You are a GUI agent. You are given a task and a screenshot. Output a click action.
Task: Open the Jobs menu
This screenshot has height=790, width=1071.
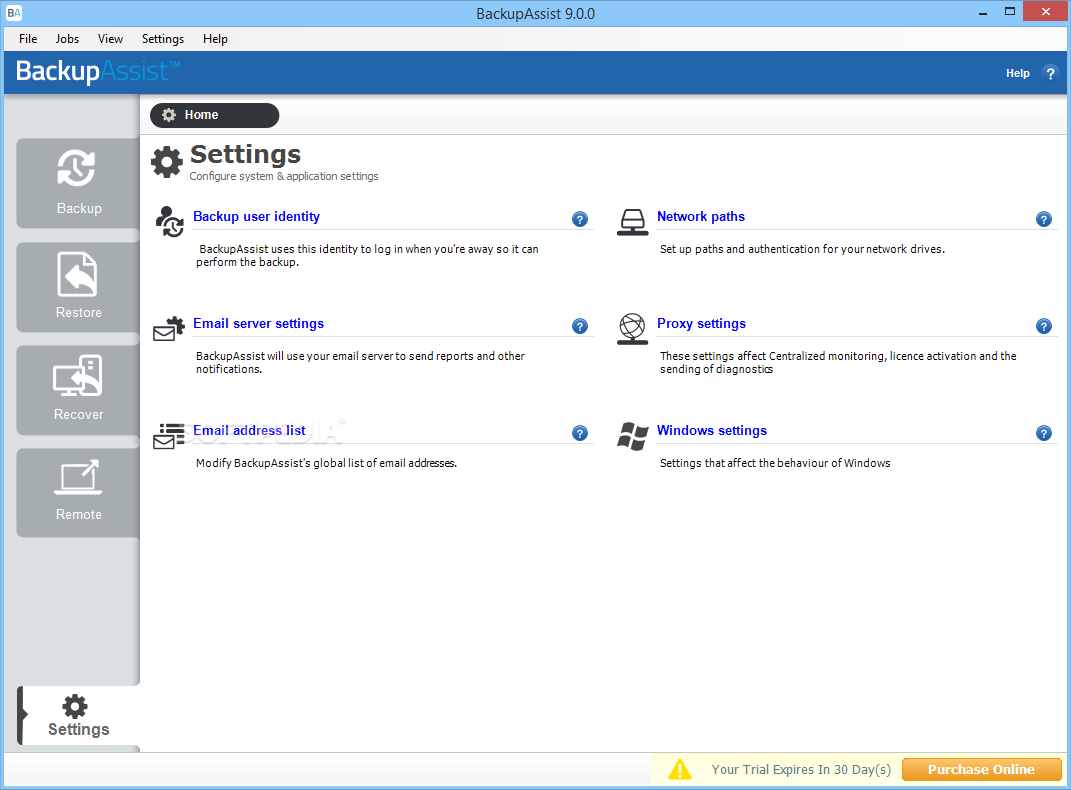[67, 39]
